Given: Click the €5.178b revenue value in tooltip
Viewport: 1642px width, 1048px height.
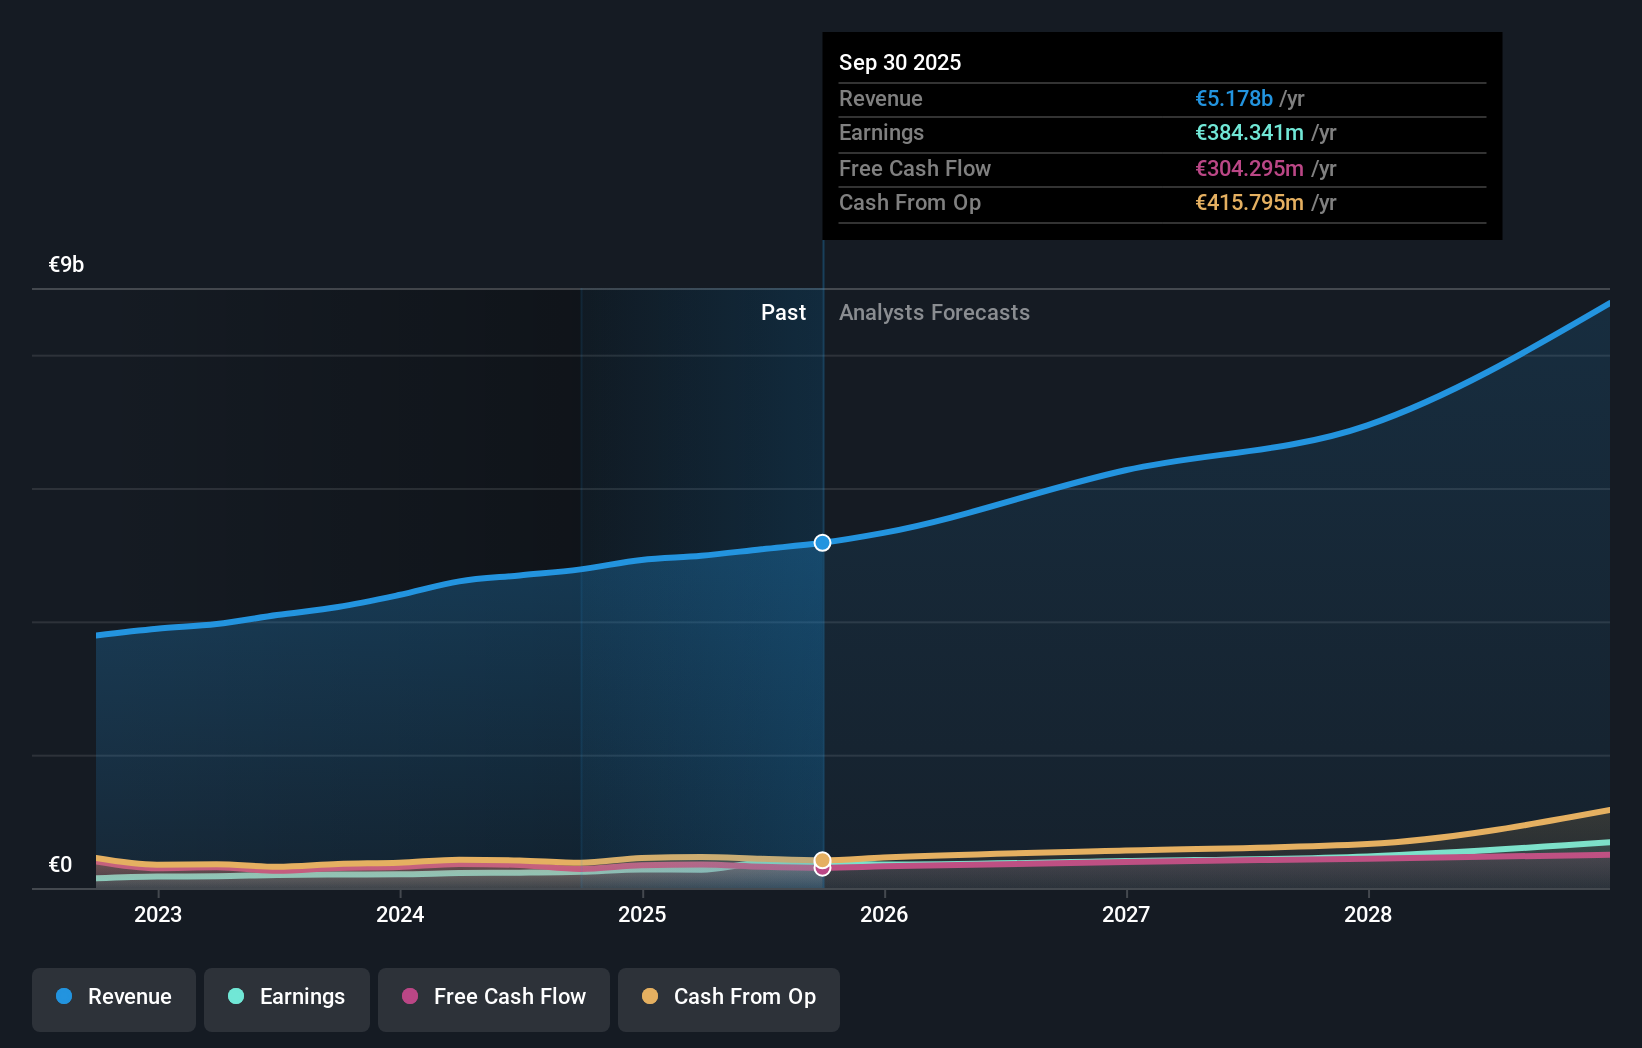Looking at the screenshot, I should pos(1233,99).
